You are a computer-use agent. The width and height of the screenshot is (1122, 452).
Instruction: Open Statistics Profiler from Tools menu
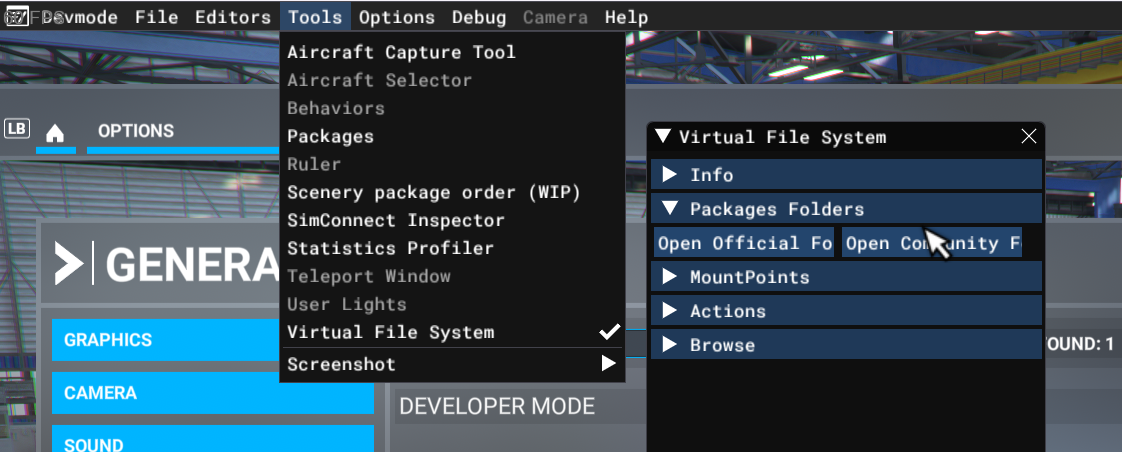[x=390, y=248]
